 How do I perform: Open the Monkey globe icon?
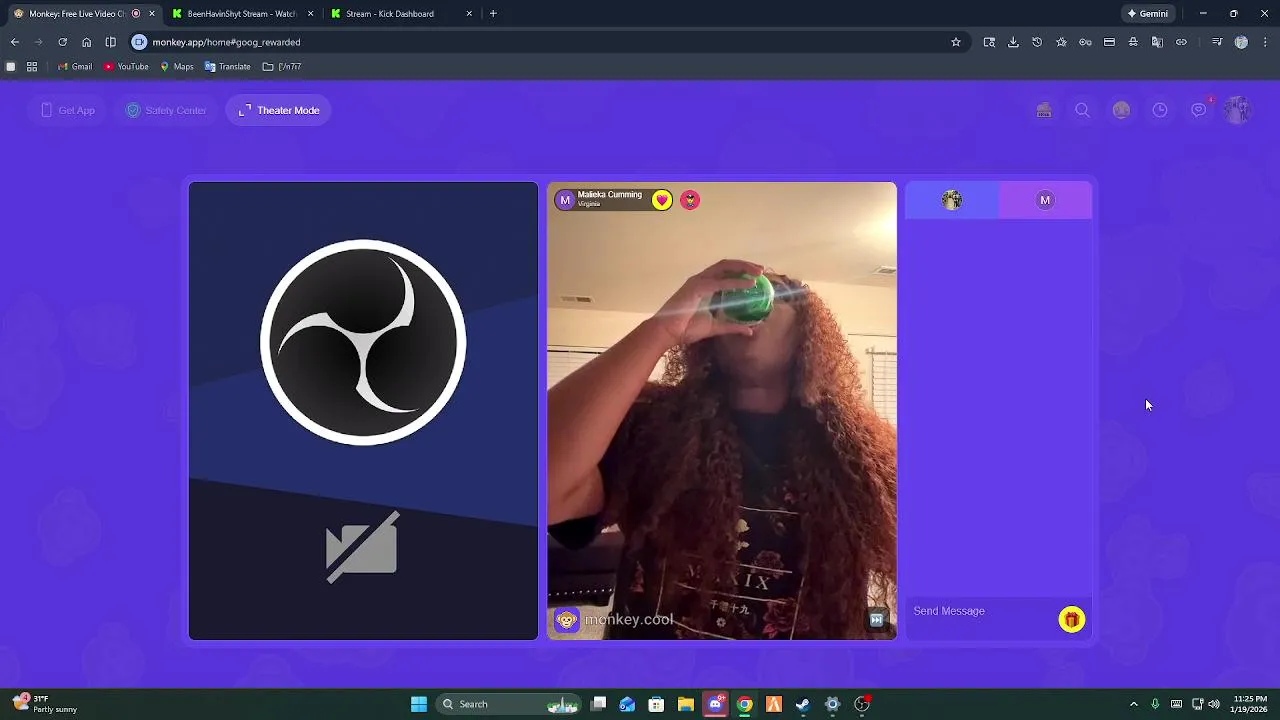1121,110
